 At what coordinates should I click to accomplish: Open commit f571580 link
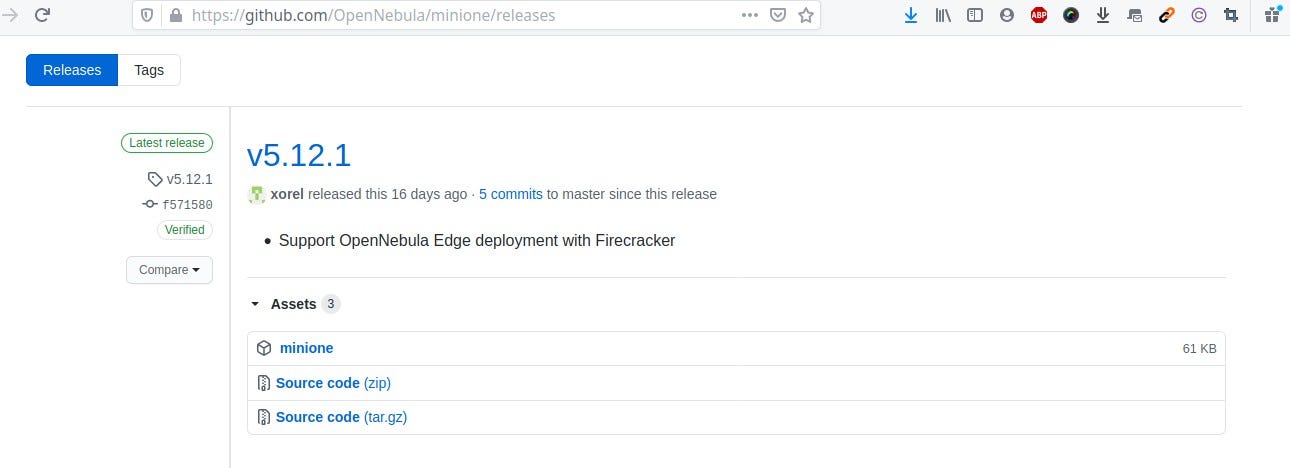click(187, 205)
